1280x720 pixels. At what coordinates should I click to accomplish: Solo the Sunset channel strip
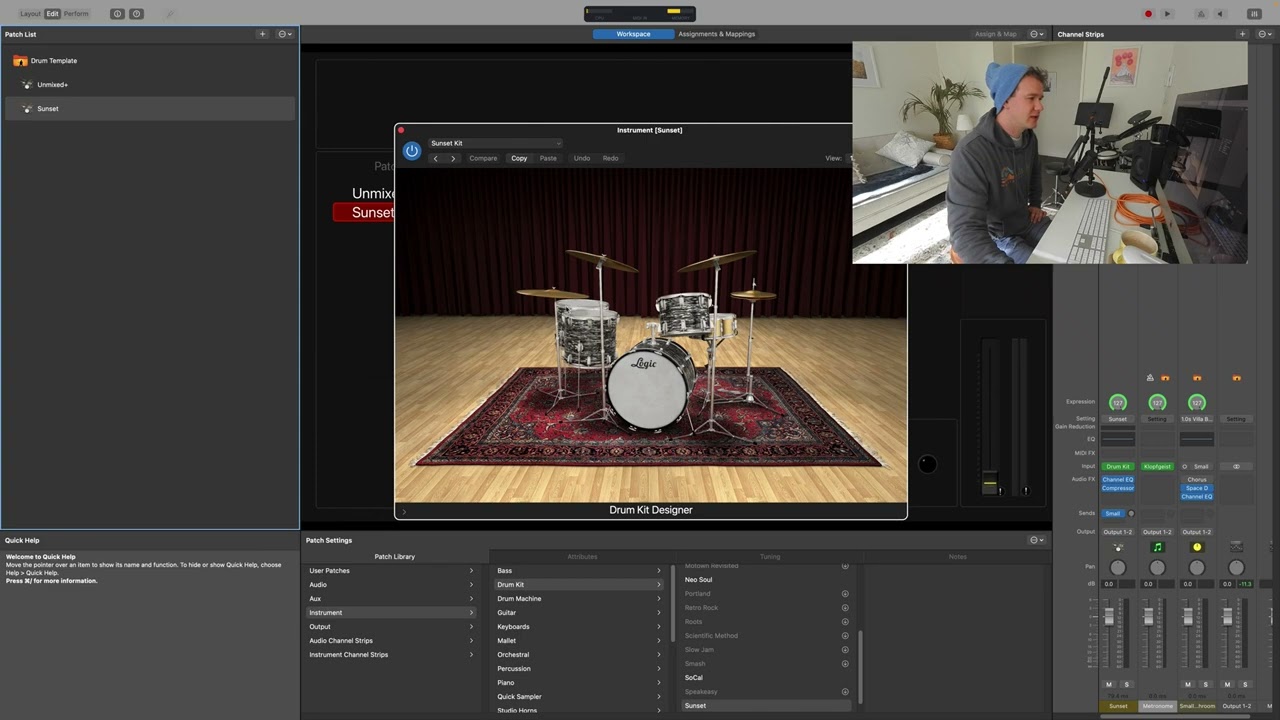pyautogui.click(x=1127, y=684)
